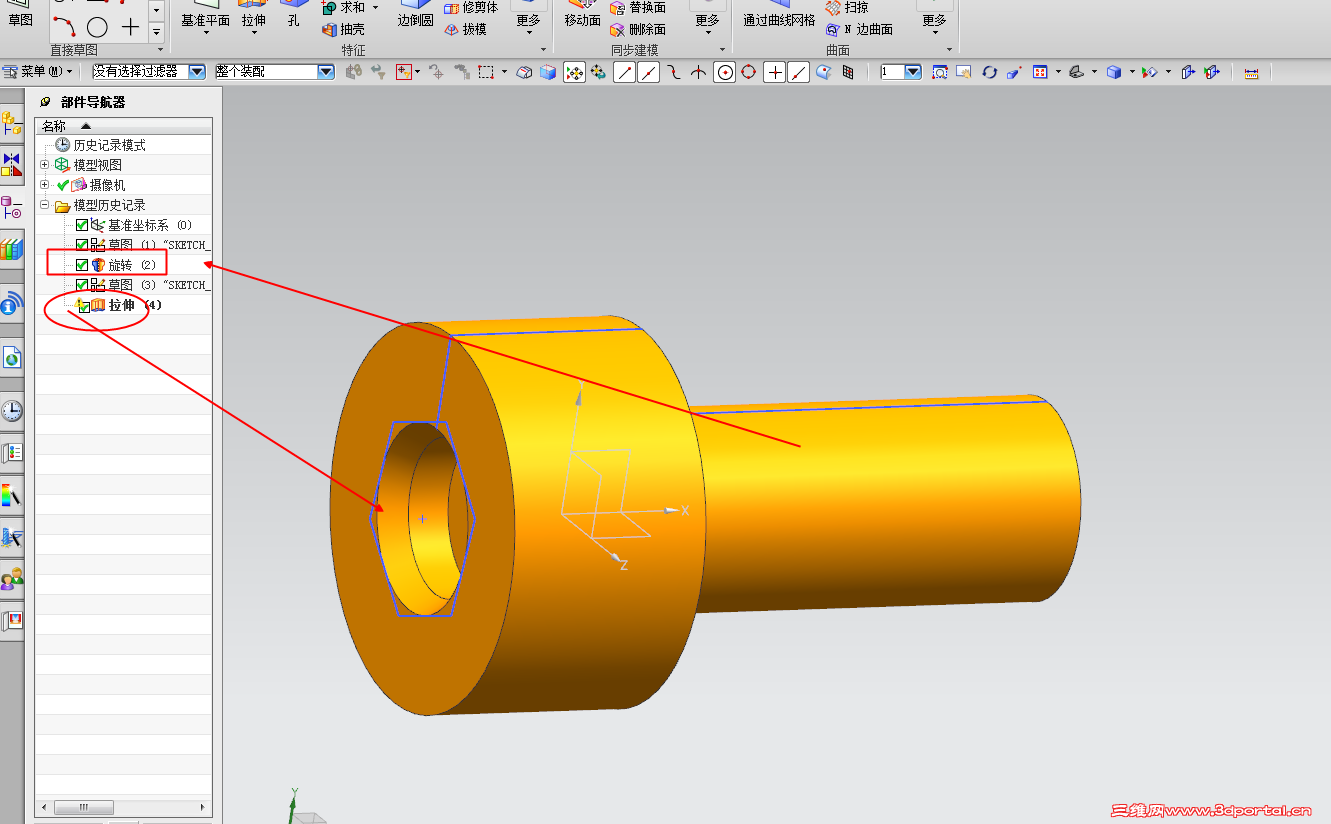Click the Rotate view icon
Screen dimensions: 1331x824
[x=989, y=72]
